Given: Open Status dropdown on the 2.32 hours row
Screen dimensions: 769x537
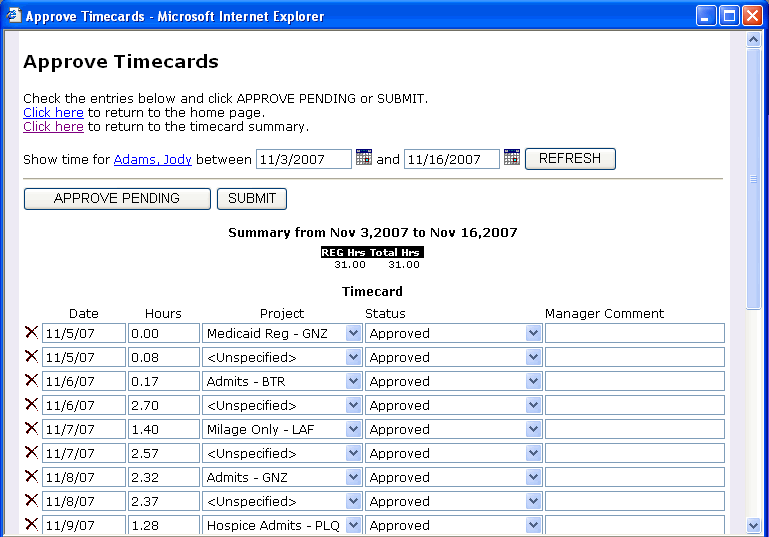Looking at the screenshot, I should (533, 477).
